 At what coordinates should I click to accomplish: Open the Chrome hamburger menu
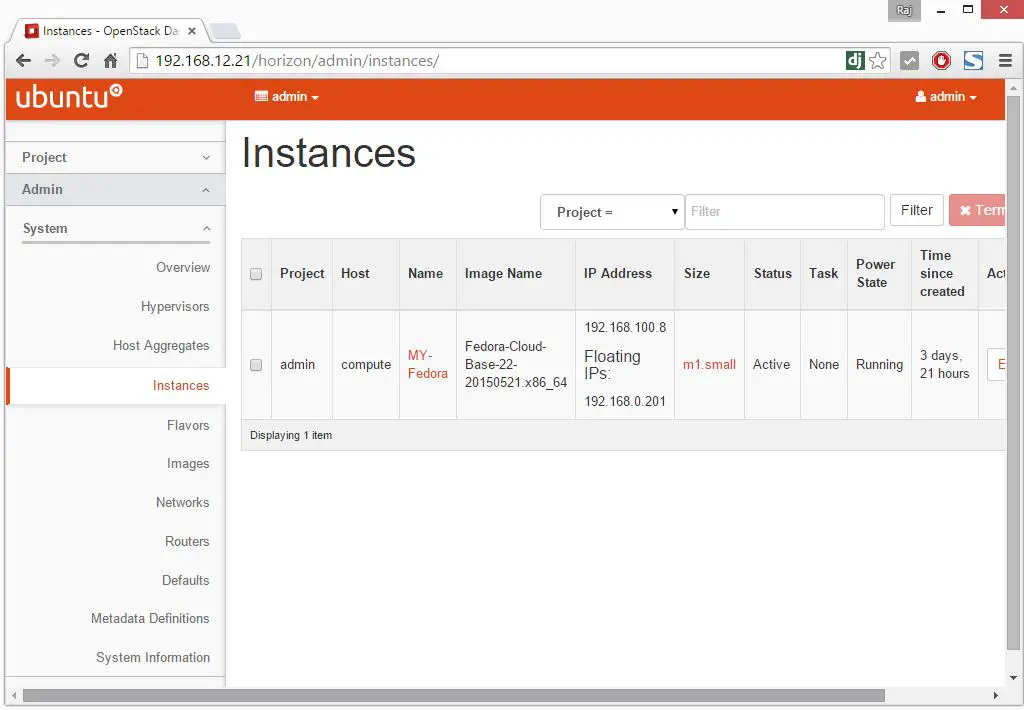click(1005, 61)
